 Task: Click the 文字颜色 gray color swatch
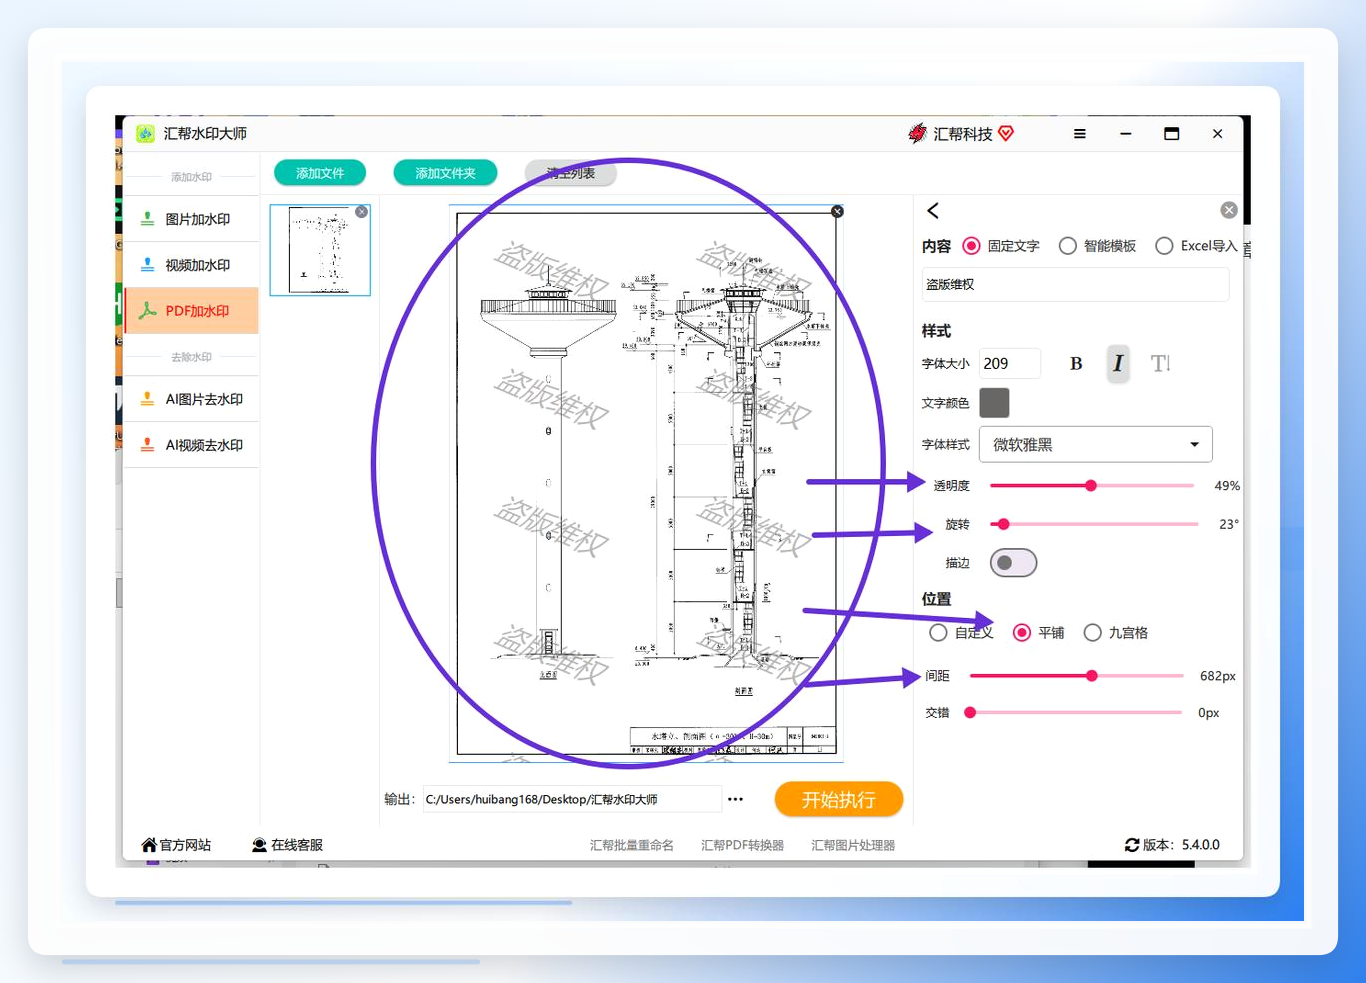(x=994, y=403)
